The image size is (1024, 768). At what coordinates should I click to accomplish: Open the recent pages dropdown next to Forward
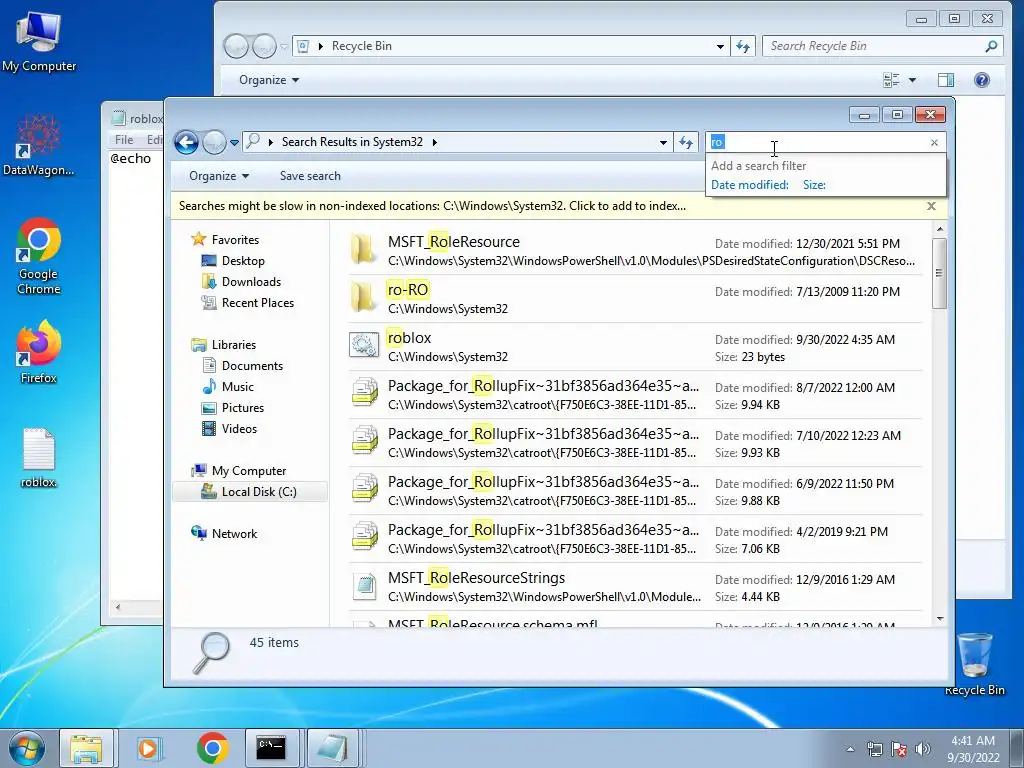pyautogui.click(x=234, y=142)
